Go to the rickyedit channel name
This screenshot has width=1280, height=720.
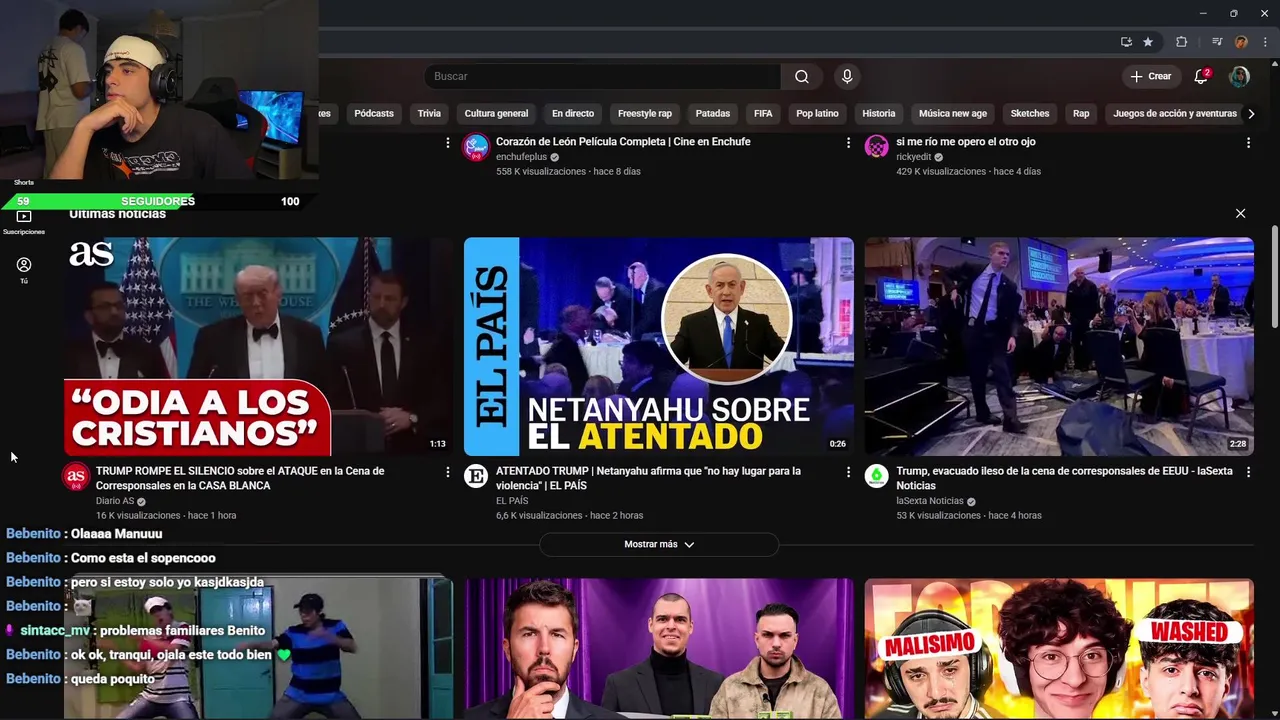913,157
